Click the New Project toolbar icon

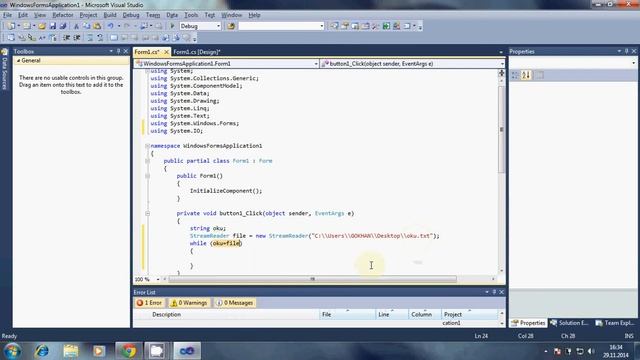tap(11, 26)
